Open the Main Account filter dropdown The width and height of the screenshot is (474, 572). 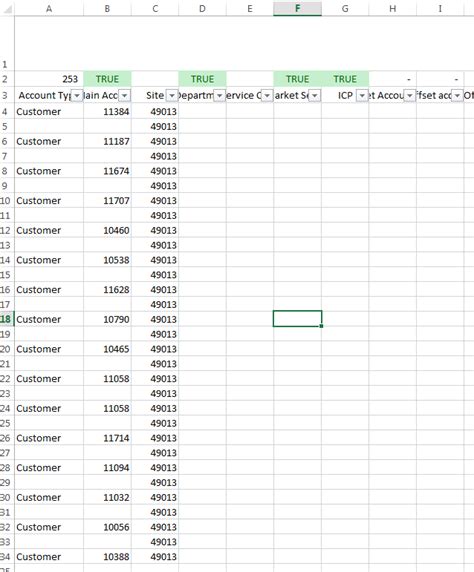pyautogui.click(x=124, y=96)
